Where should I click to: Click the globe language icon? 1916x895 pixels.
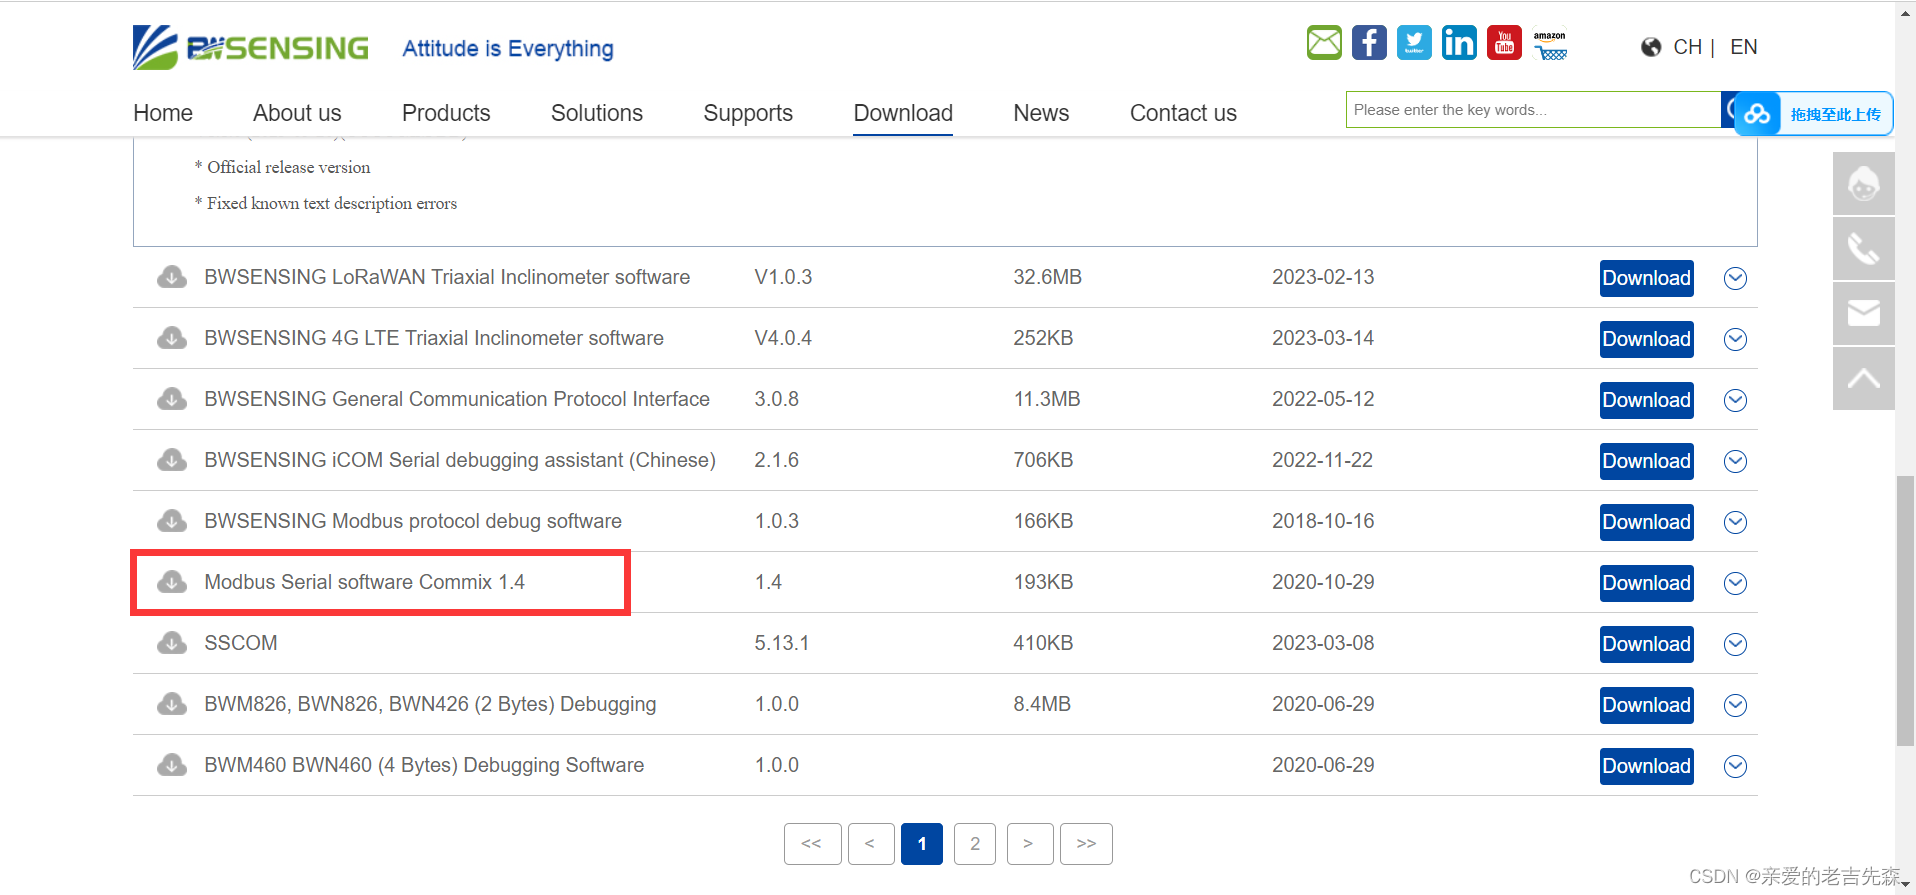pos(1651,47)
